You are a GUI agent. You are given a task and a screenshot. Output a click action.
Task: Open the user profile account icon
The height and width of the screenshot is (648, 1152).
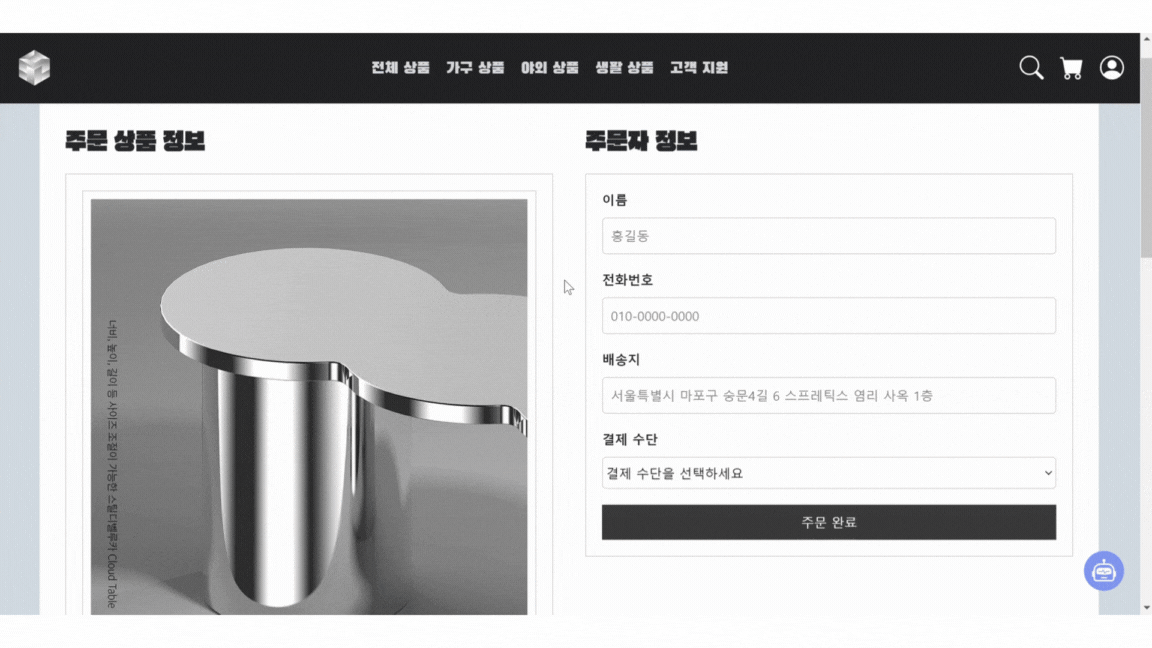(1112, 68)
